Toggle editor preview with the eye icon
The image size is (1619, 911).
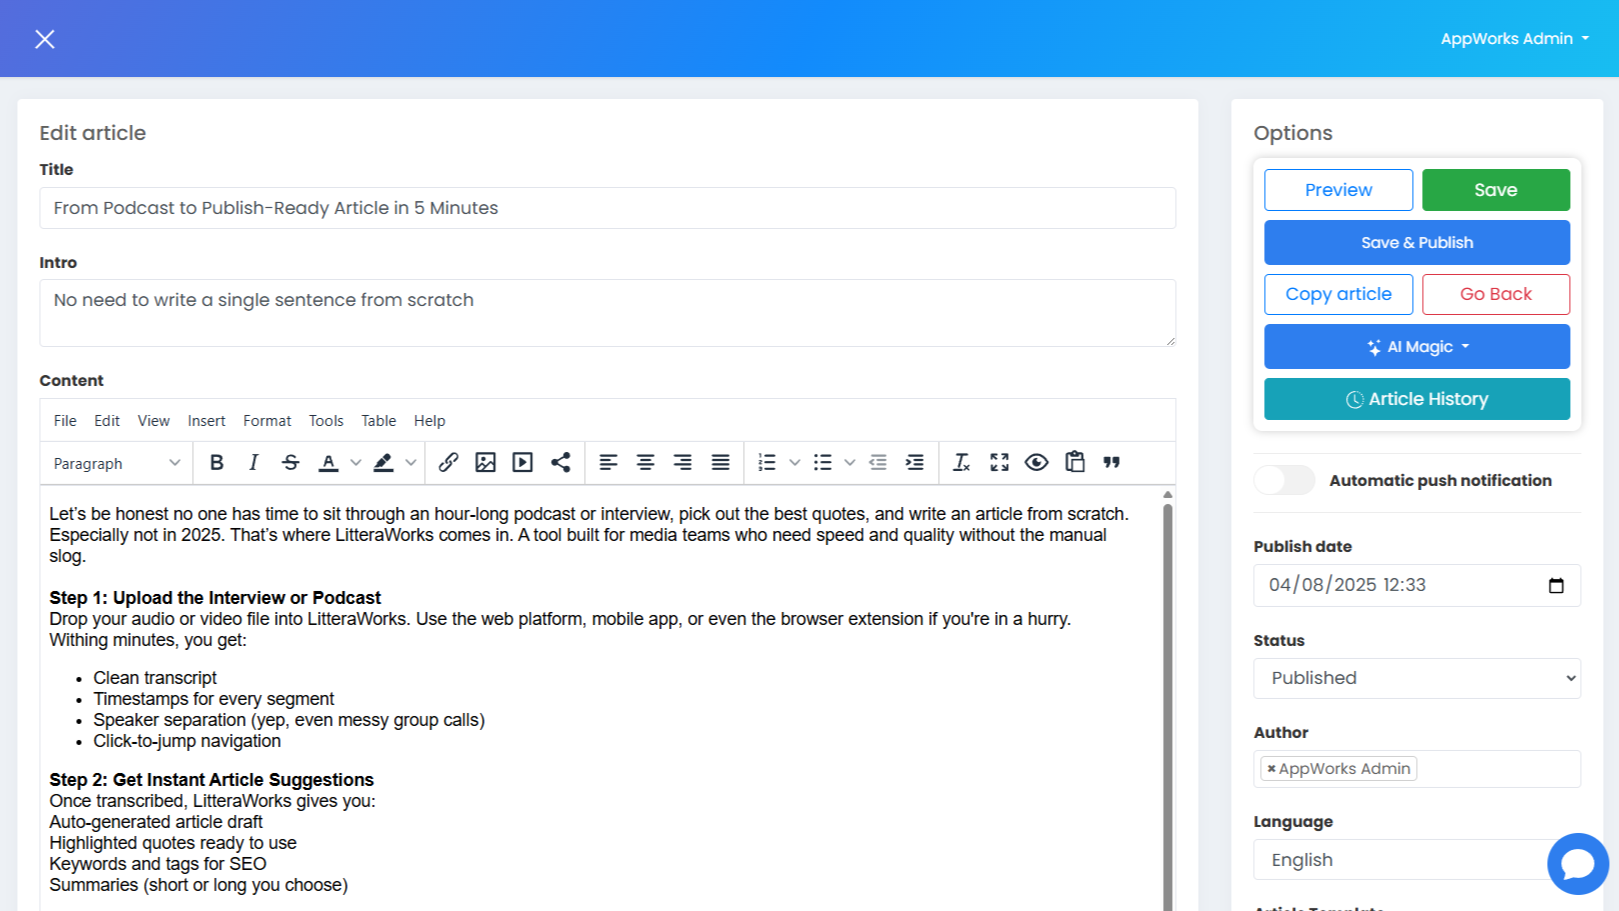tap(1036, 462)
